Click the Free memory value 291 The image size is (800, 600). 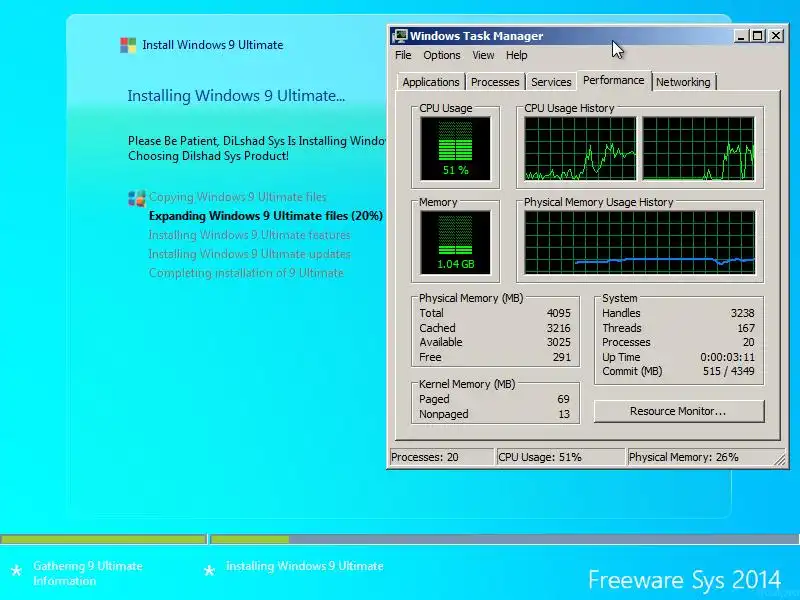click(562, 357)
